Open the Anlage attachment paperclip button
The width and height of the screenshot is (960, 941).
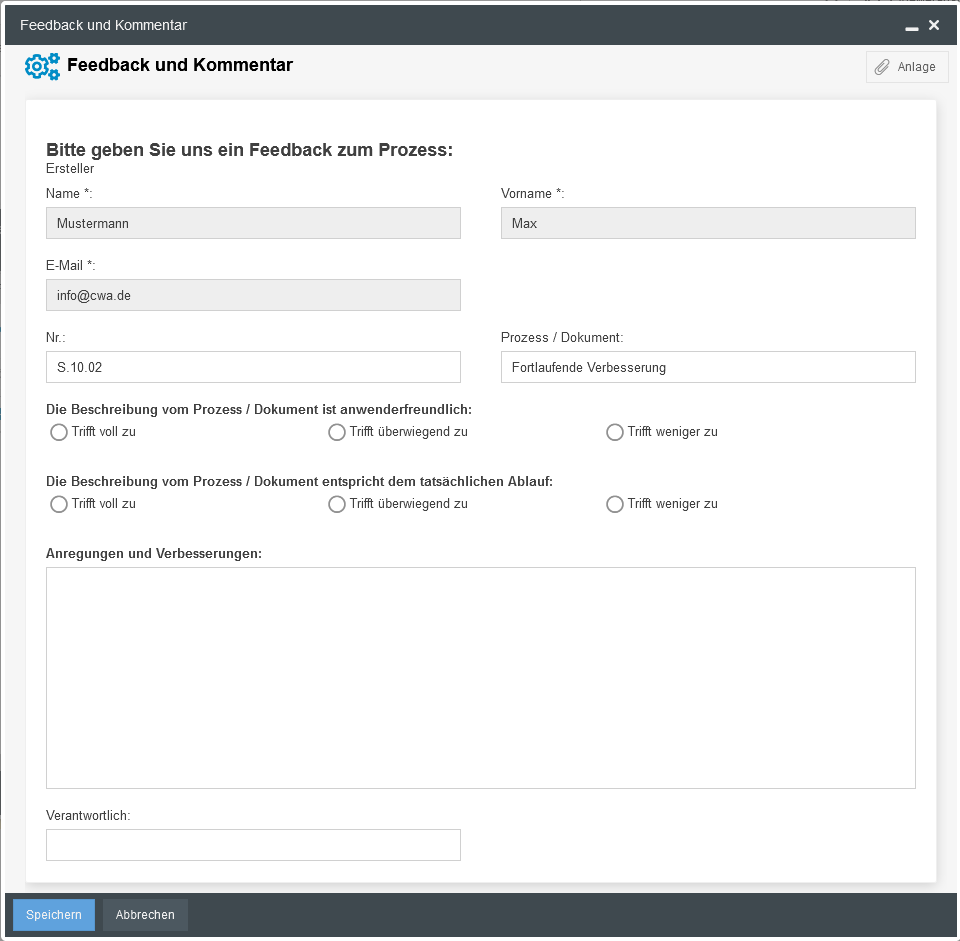click(906, 67)
